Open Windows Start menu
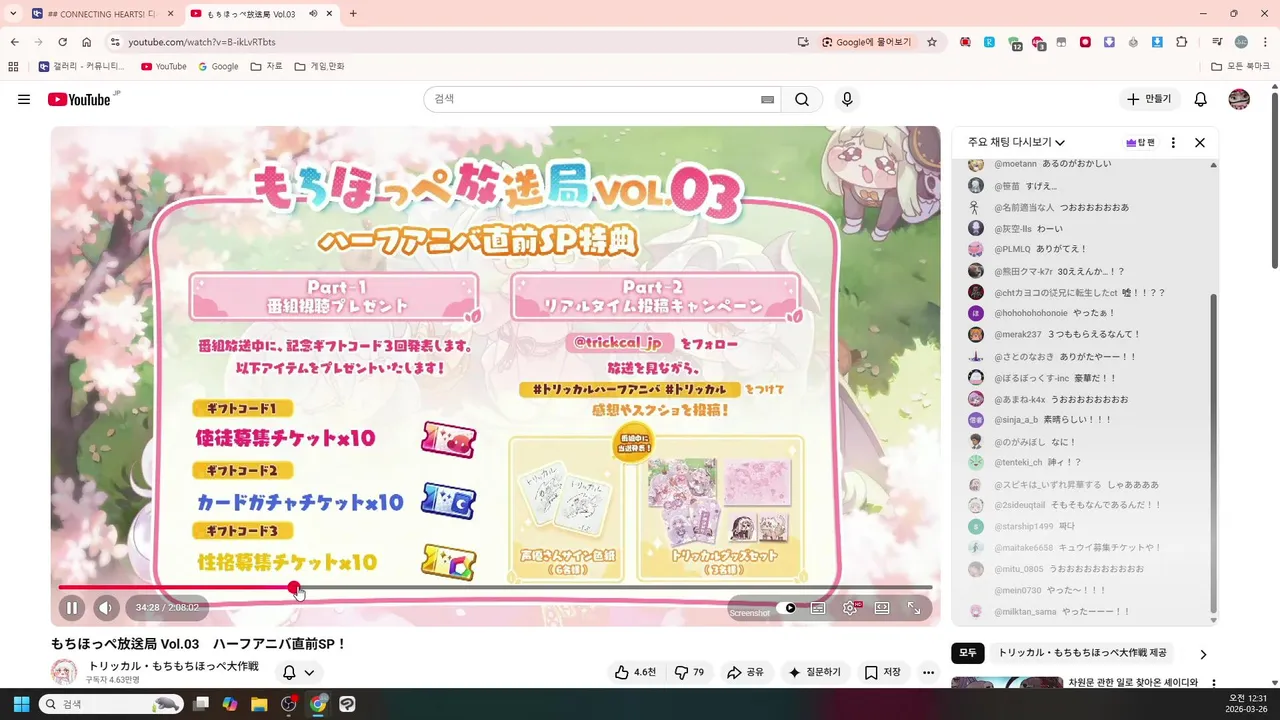The image size is (1280, 720). [21, 704]
